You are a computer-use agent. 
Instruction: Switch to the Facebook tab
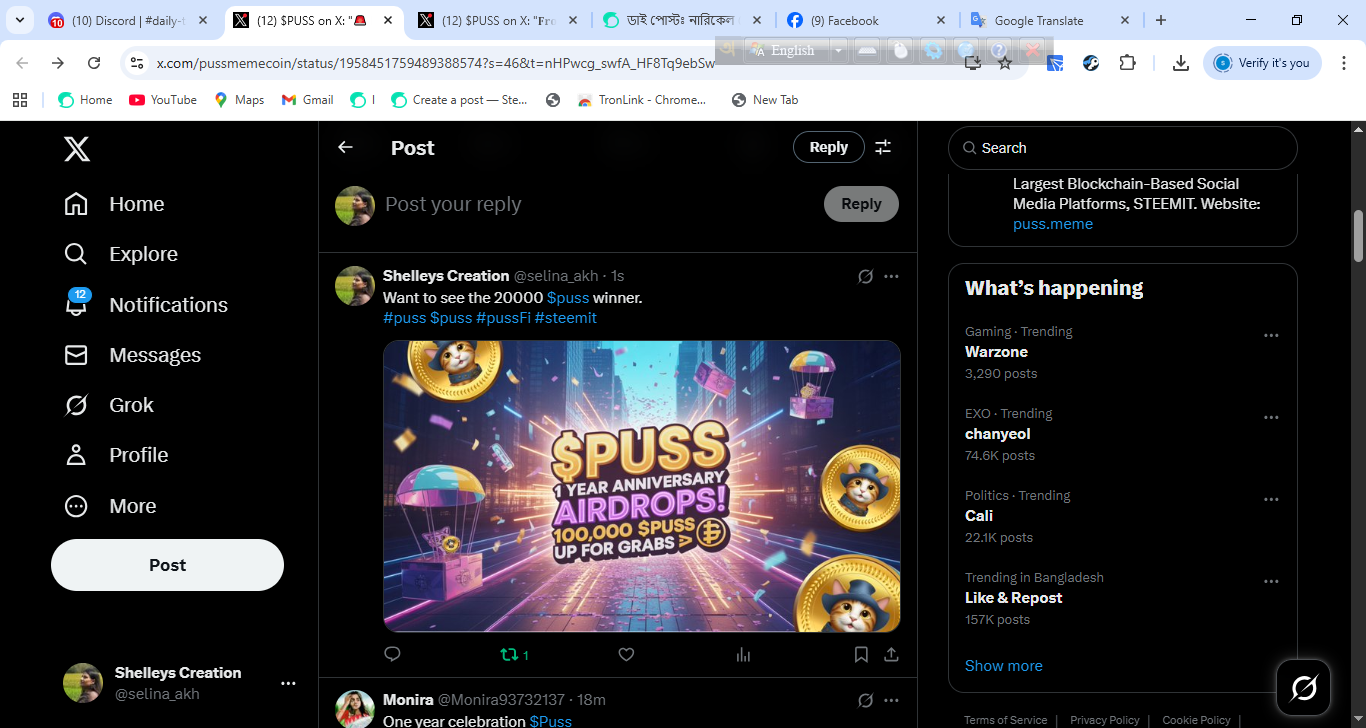pos(865,20)
